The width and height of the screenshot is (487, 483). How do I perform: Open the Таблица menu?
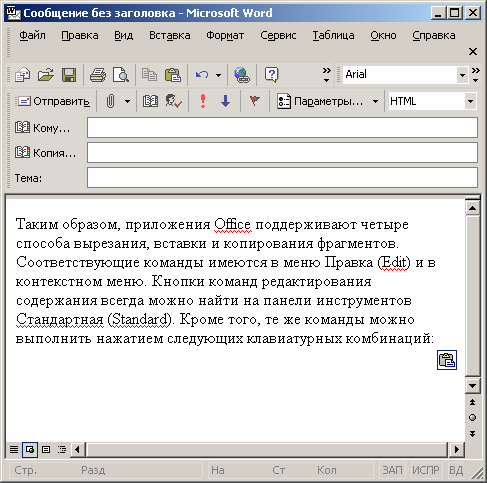click(333, 35)
